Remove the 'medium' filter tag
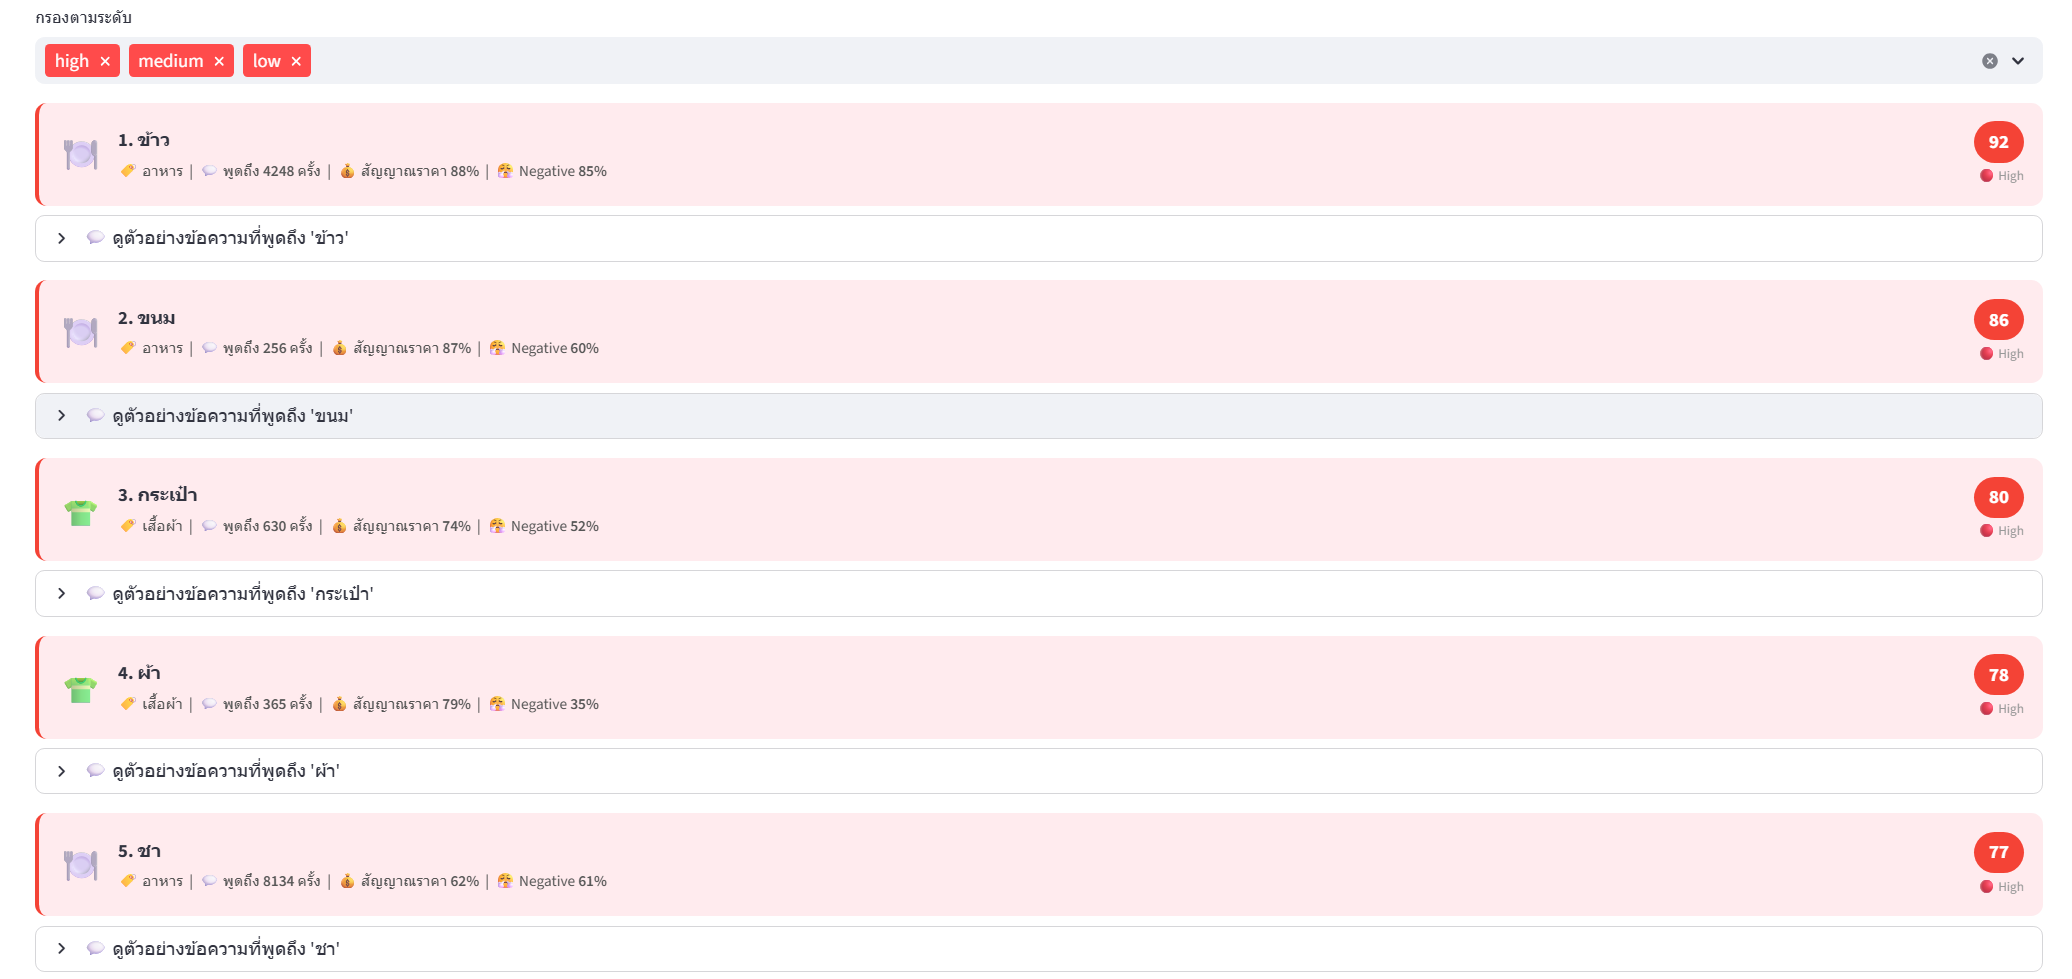The height and width of the screenshot is (979, 2072). [x=219, y=62]
